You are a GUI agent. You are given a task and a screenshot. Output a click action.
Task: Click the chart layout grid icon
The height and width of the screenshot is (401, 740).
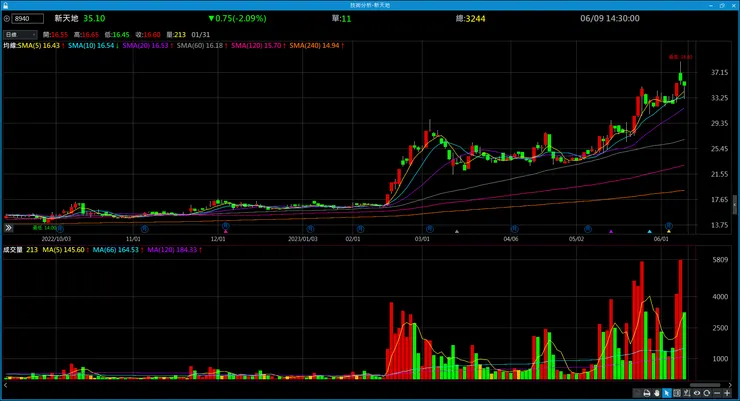tap(677, 393)
